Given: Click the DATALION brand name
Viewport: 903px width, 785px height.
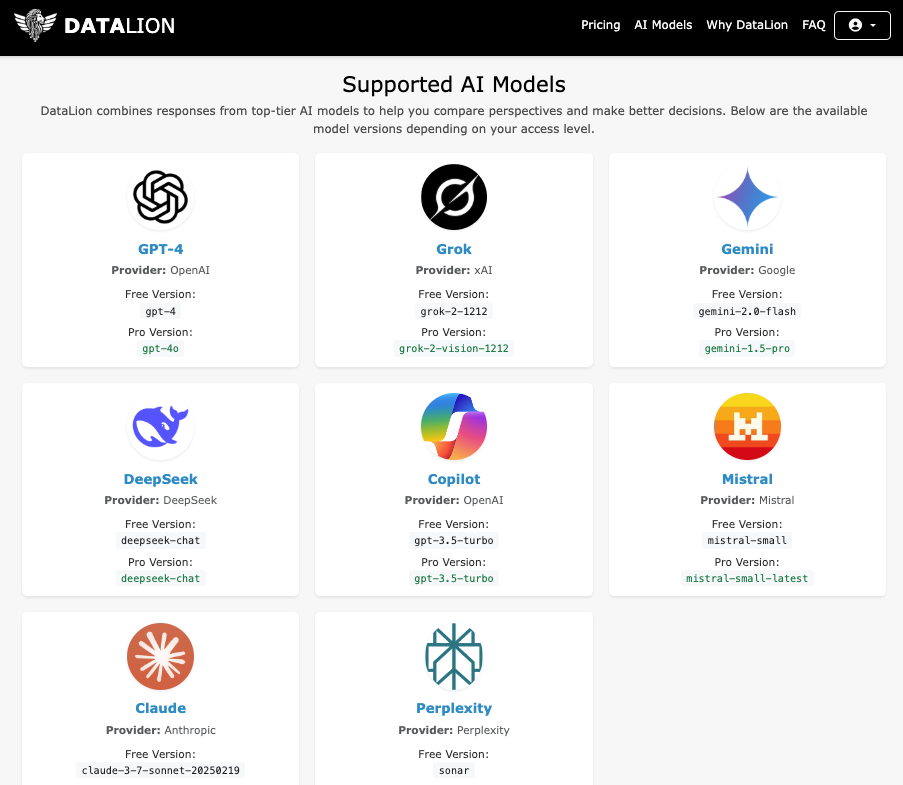Looking at the screenshot, I should click(x=119, y=26).
